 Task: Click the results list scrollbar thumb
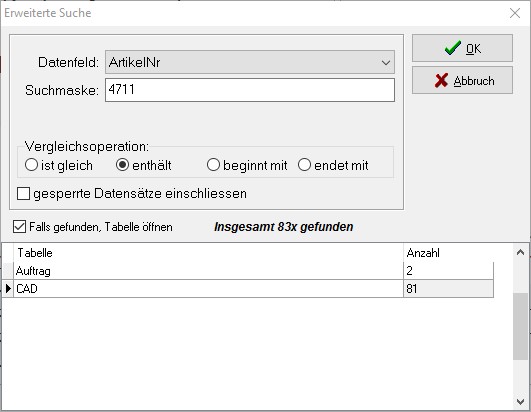pos(521,326)
